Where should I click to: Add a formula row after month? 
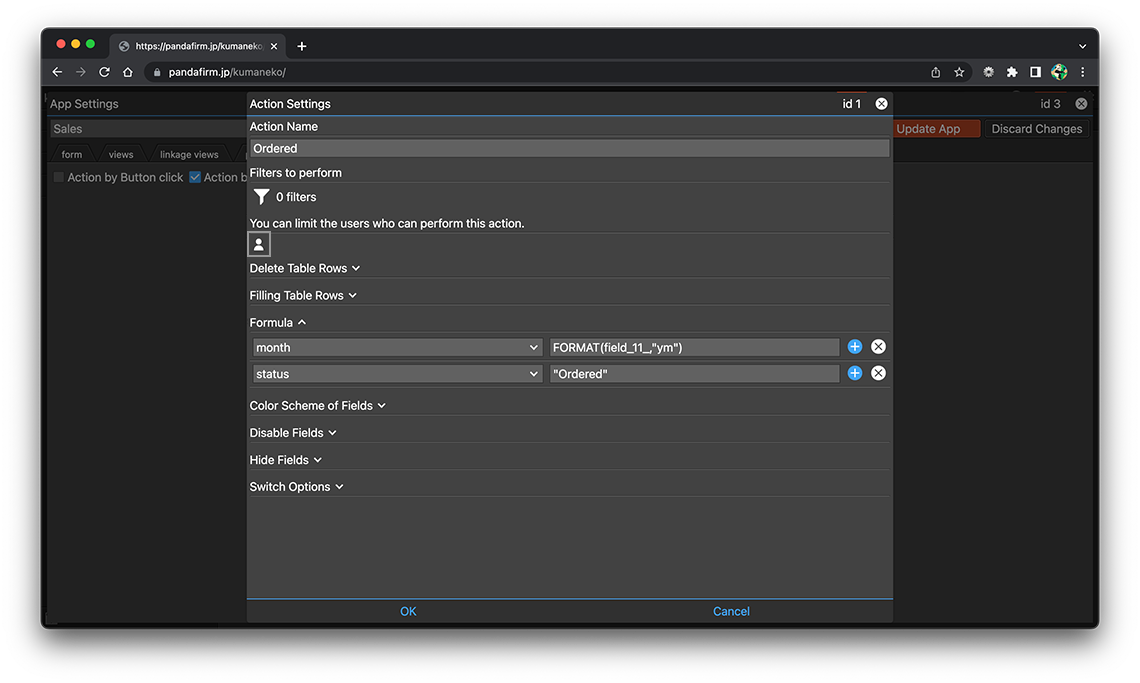tap(855, 347)
